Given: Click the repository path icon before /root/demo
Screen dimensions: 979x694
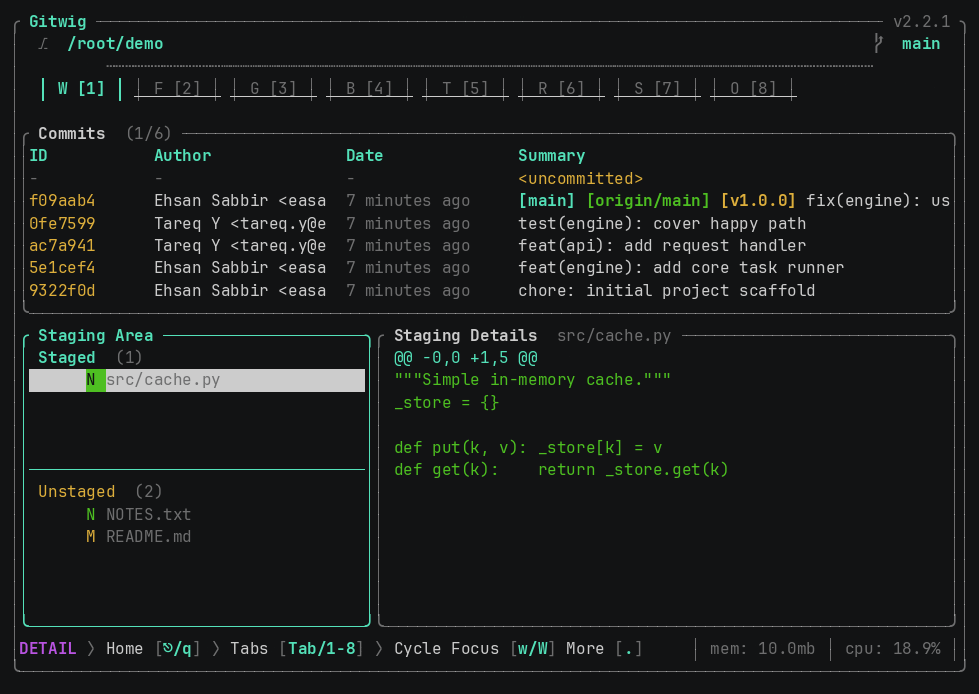Looking at the screenshot, I should (43, 44).
